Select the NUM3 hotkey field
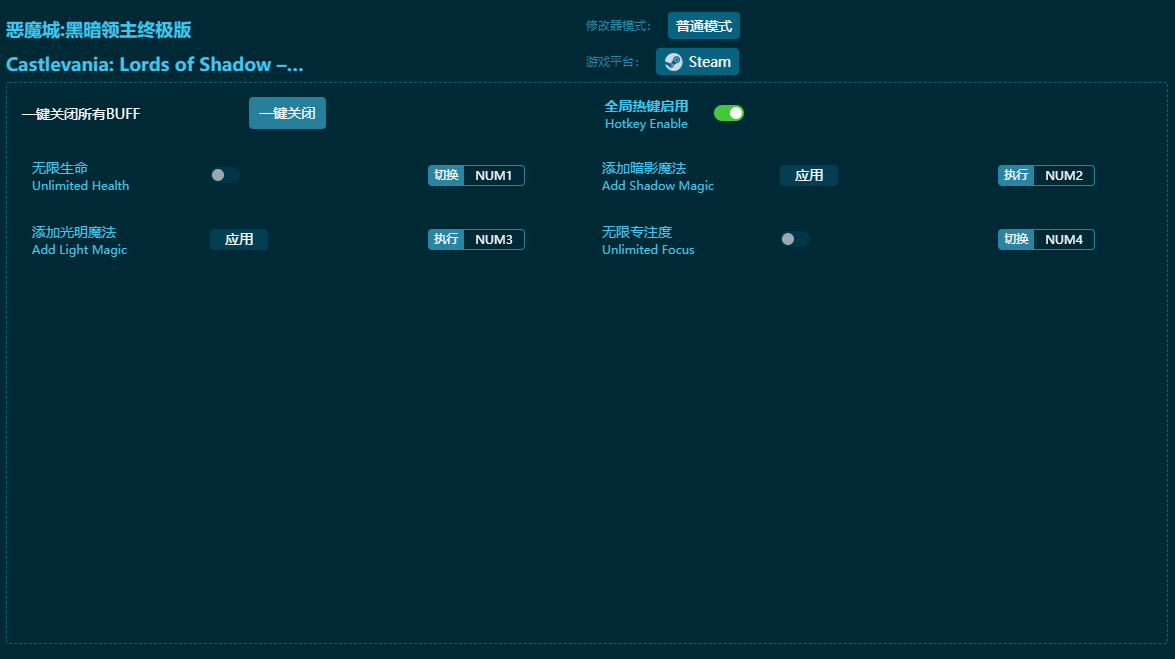The height and width of the screenshot is (659, 1175). (493, 240)
